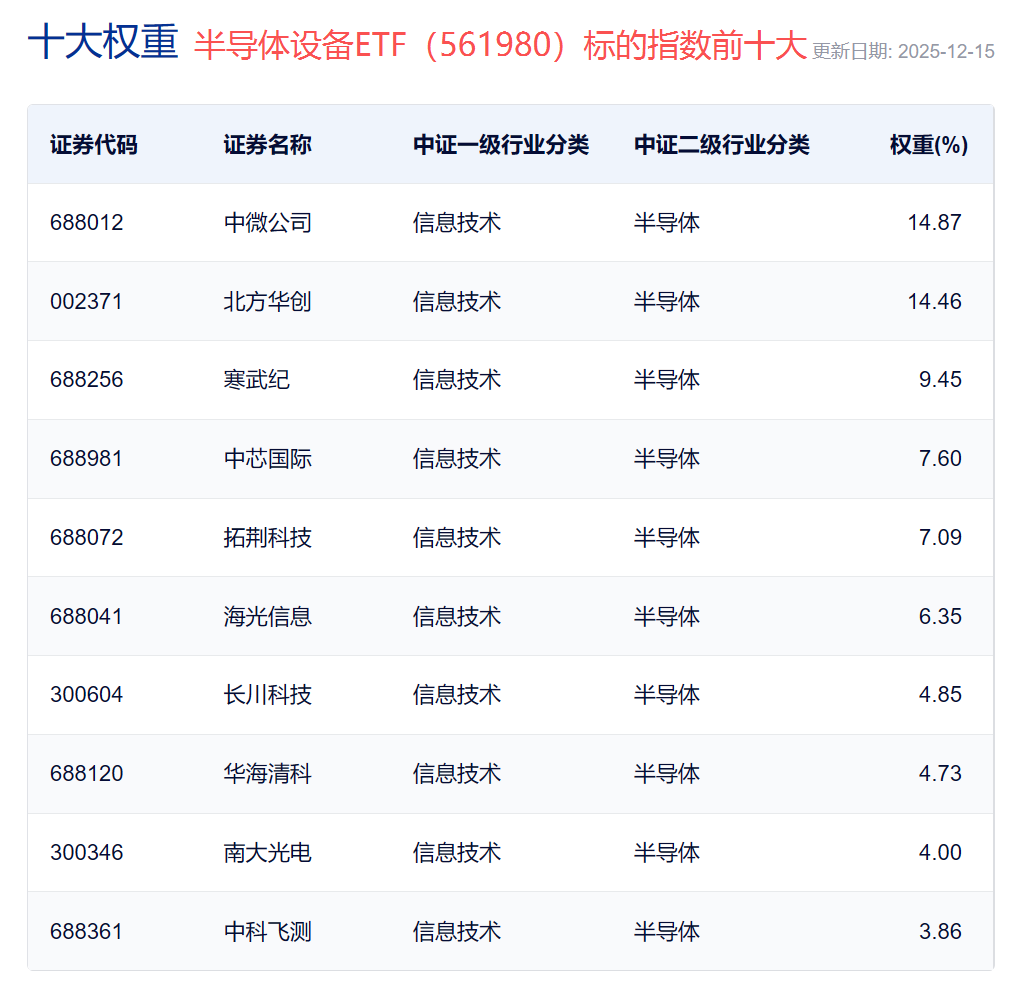Image resolution: width=1014 pixels, height=982 pixels.
Task: Click 半导体 in the 南大光电 row
Action: point(667,853)
